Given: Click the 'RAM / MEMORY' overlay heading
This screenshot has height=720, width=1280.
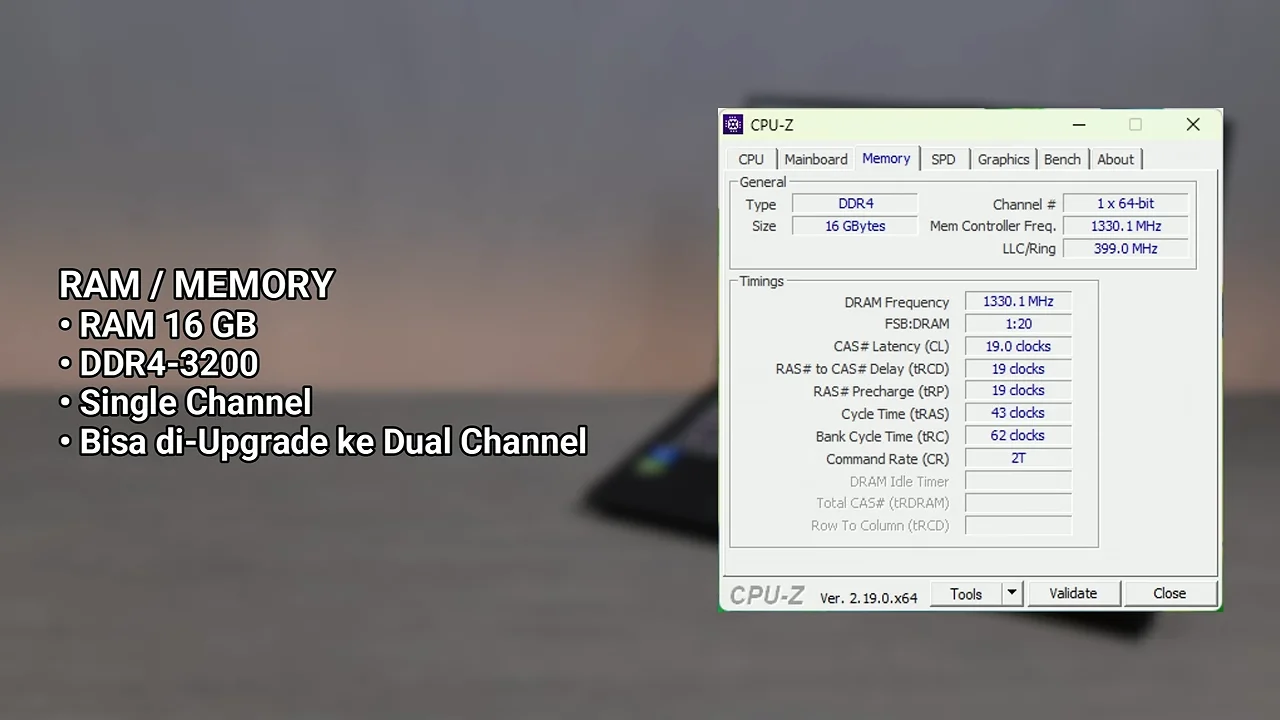Looking at the screenshot, I should point(196,285).
